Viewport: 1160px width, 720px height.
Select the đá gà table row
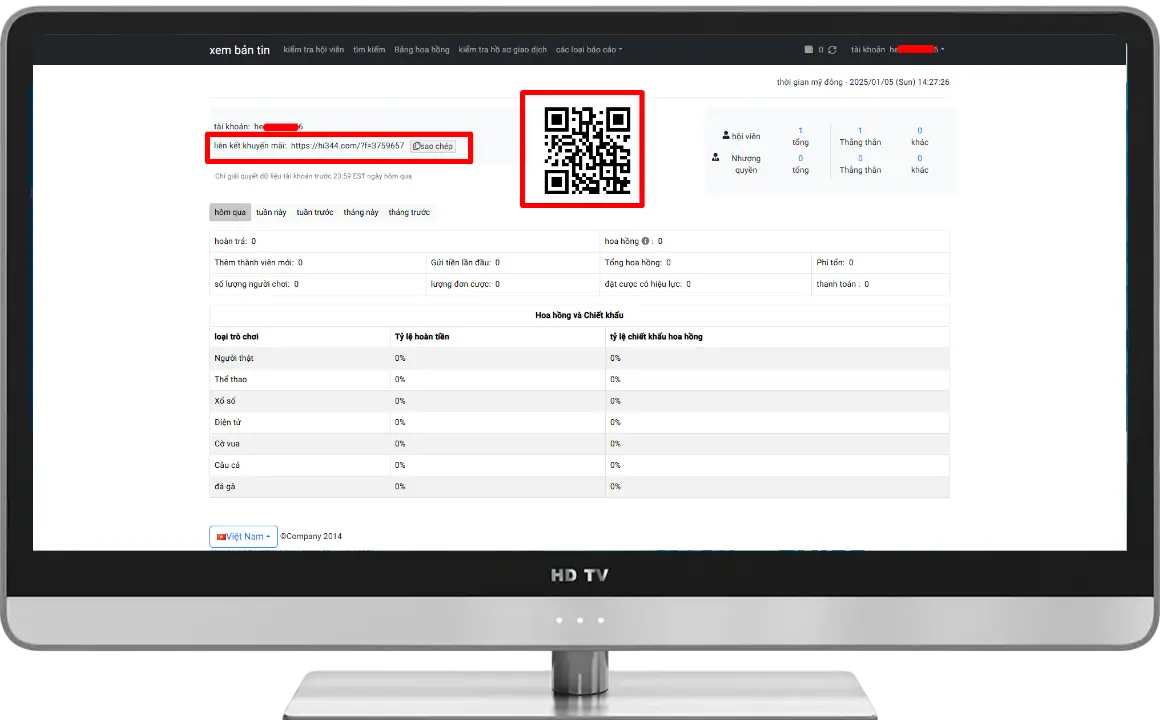point(579,487)
